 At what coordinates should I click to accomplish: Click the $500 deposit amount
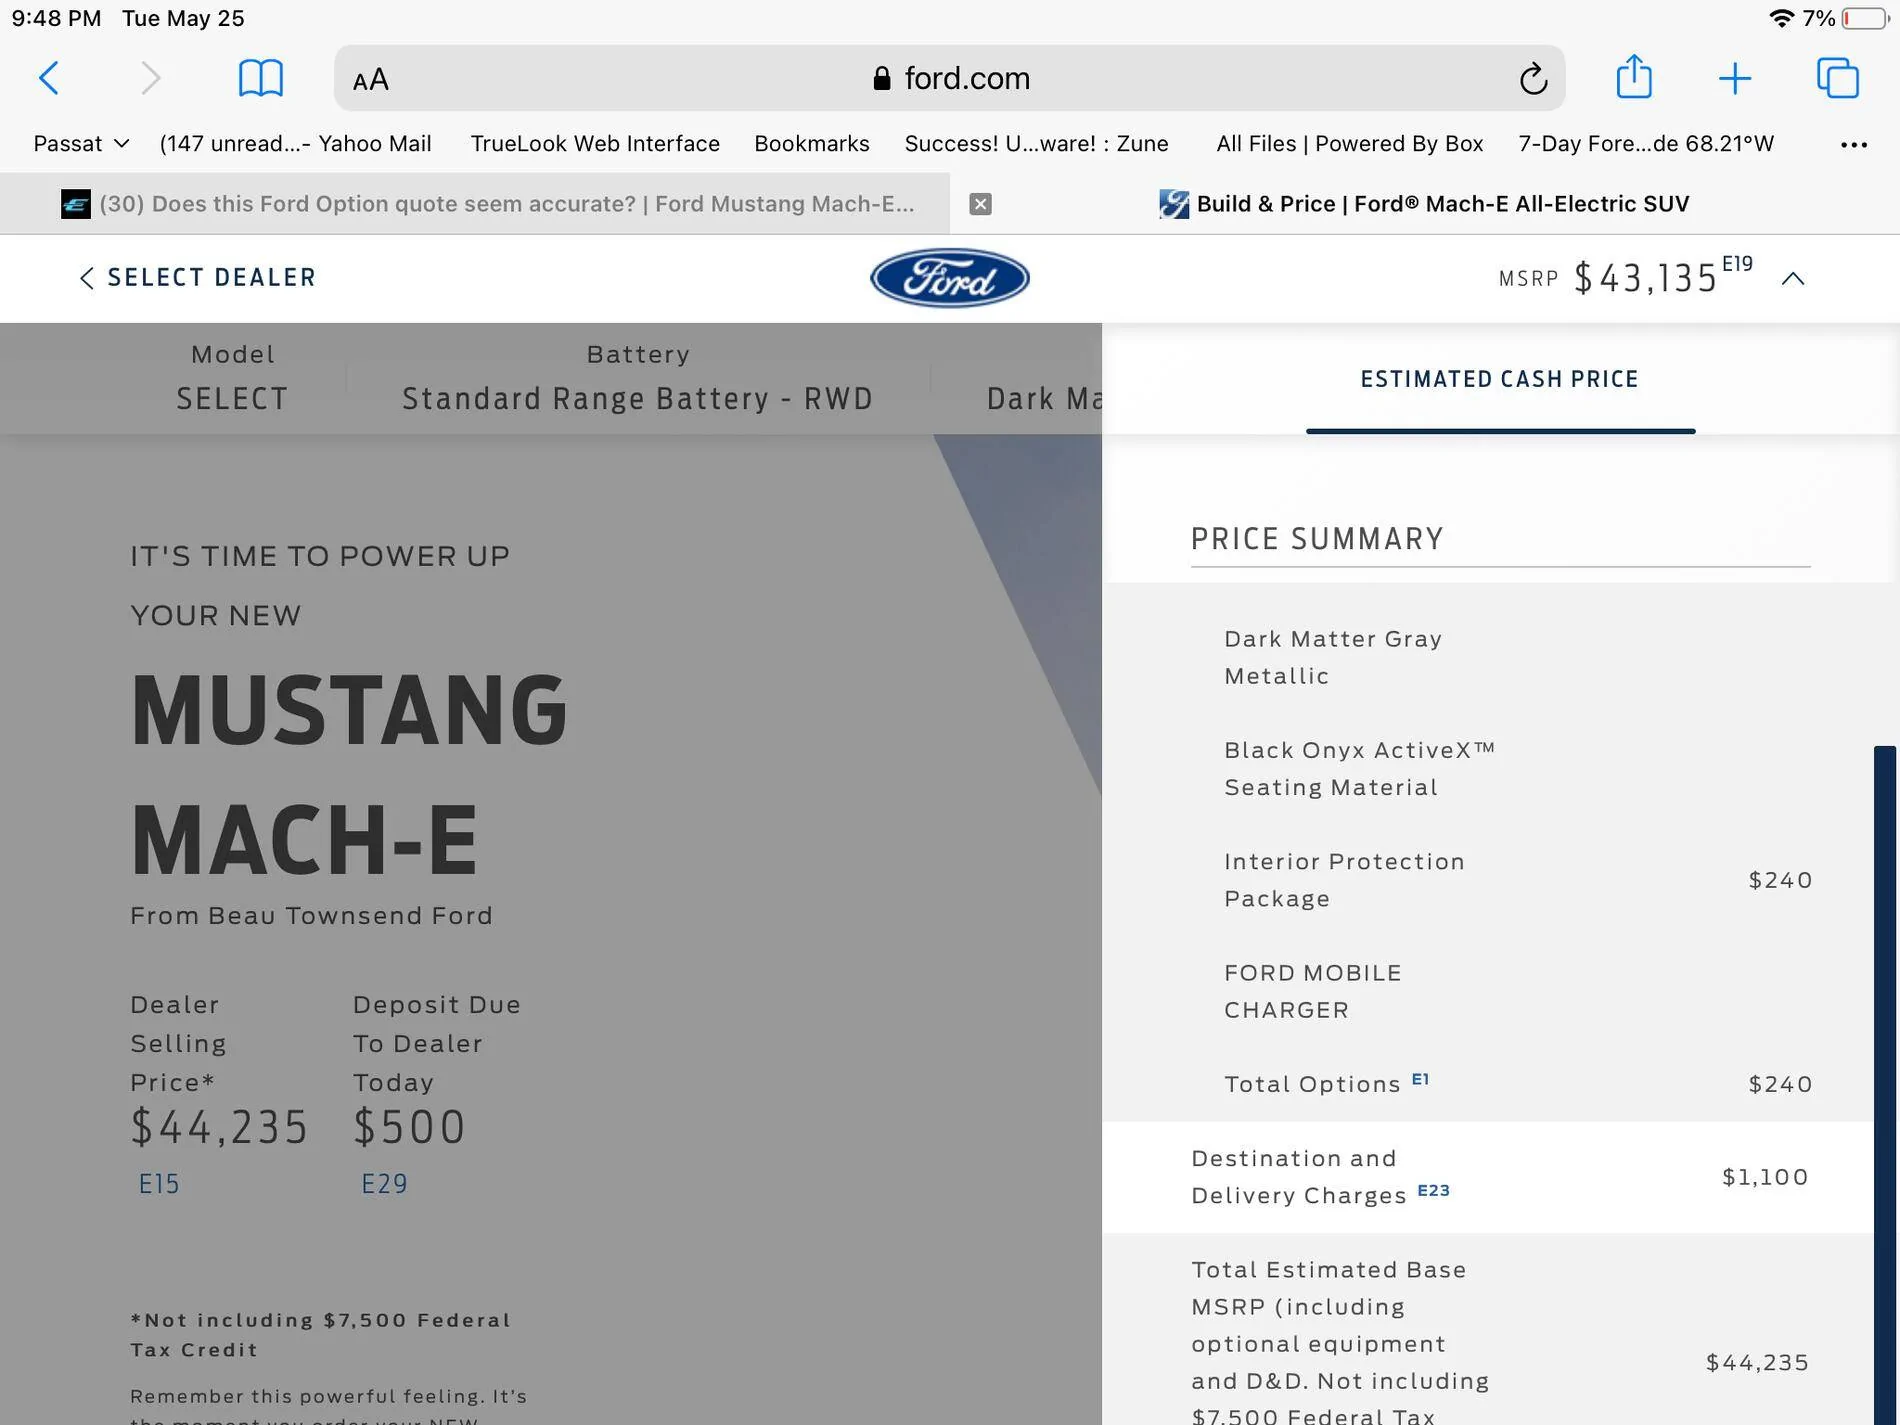409,1127
